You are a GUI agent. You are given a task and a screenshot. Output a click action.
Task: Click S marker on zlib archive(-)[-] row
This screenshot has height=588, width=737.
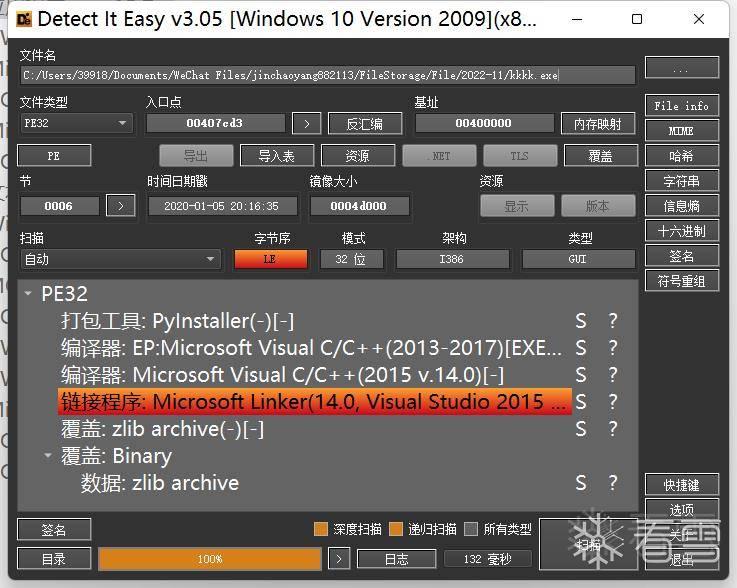click(x=581, y=429)
